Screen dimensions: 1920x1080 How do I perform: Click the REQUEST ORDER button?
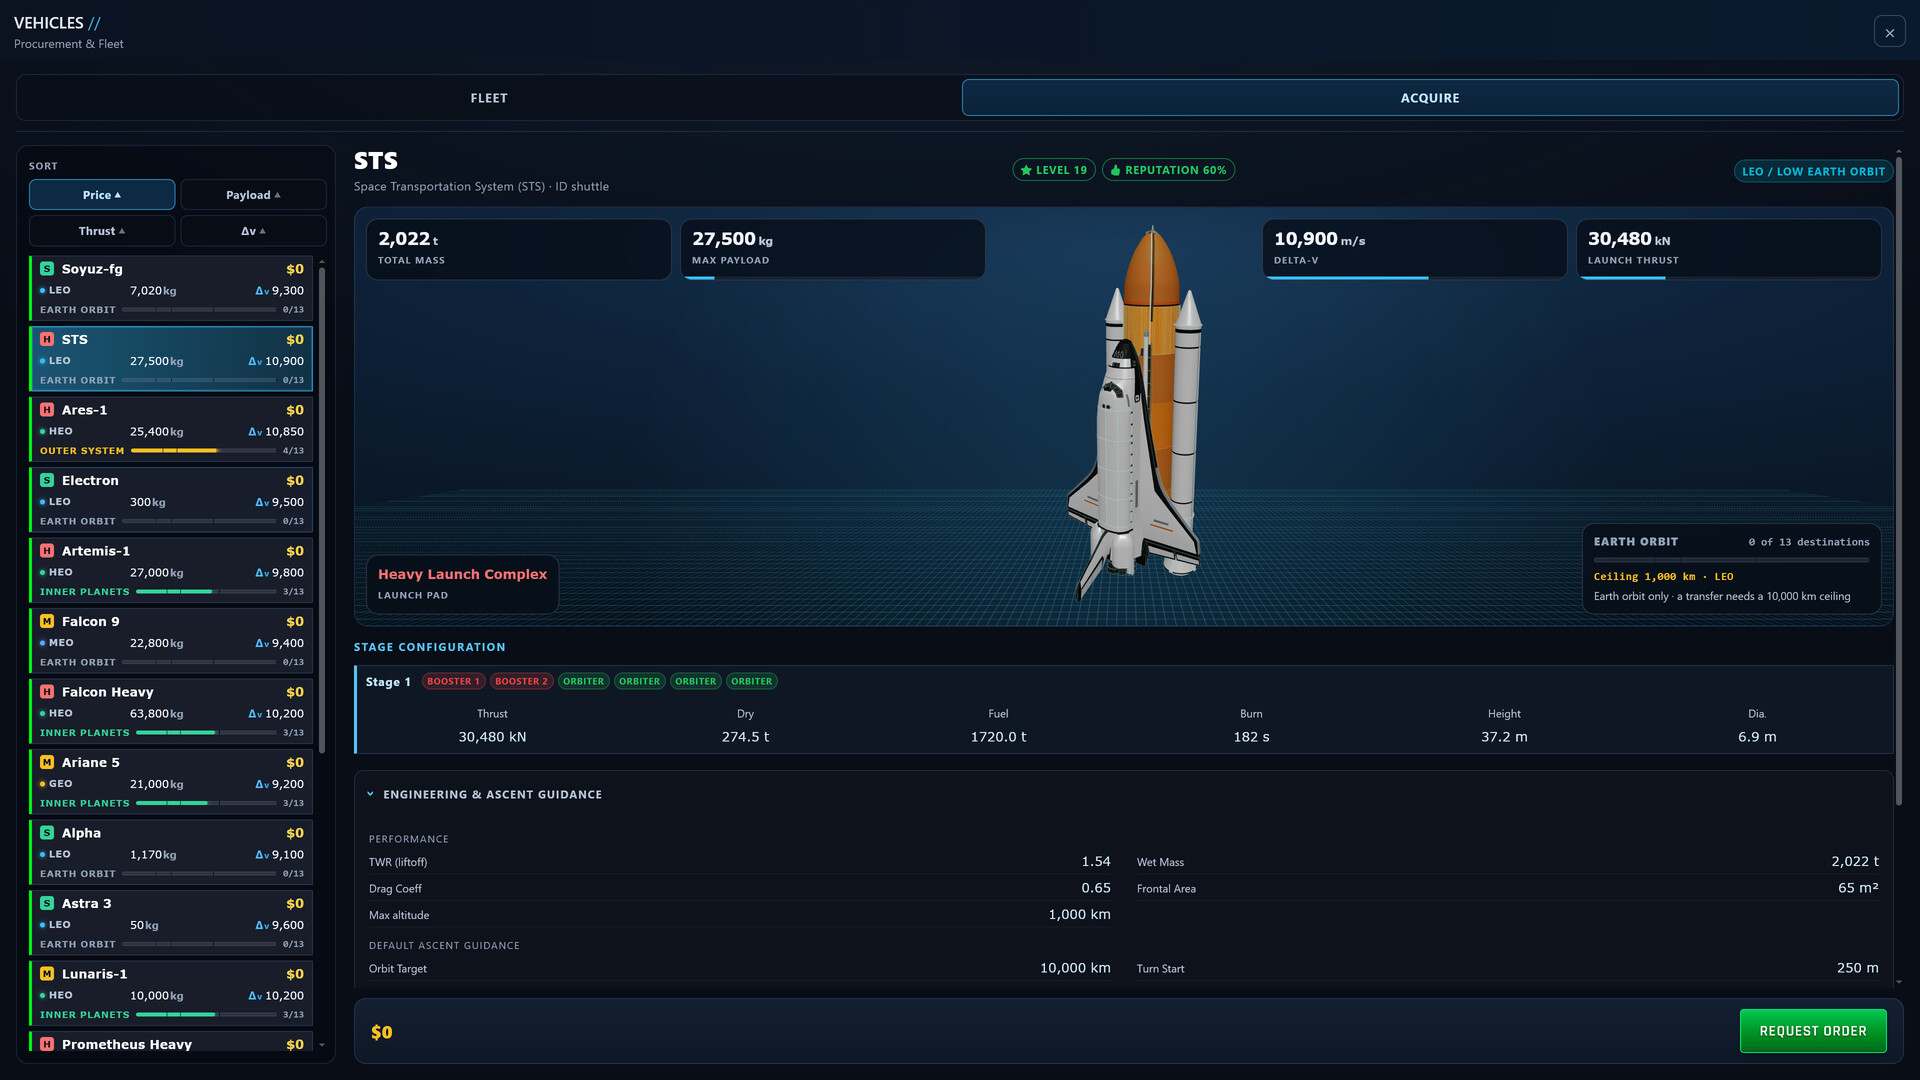pos(1813,1031)
